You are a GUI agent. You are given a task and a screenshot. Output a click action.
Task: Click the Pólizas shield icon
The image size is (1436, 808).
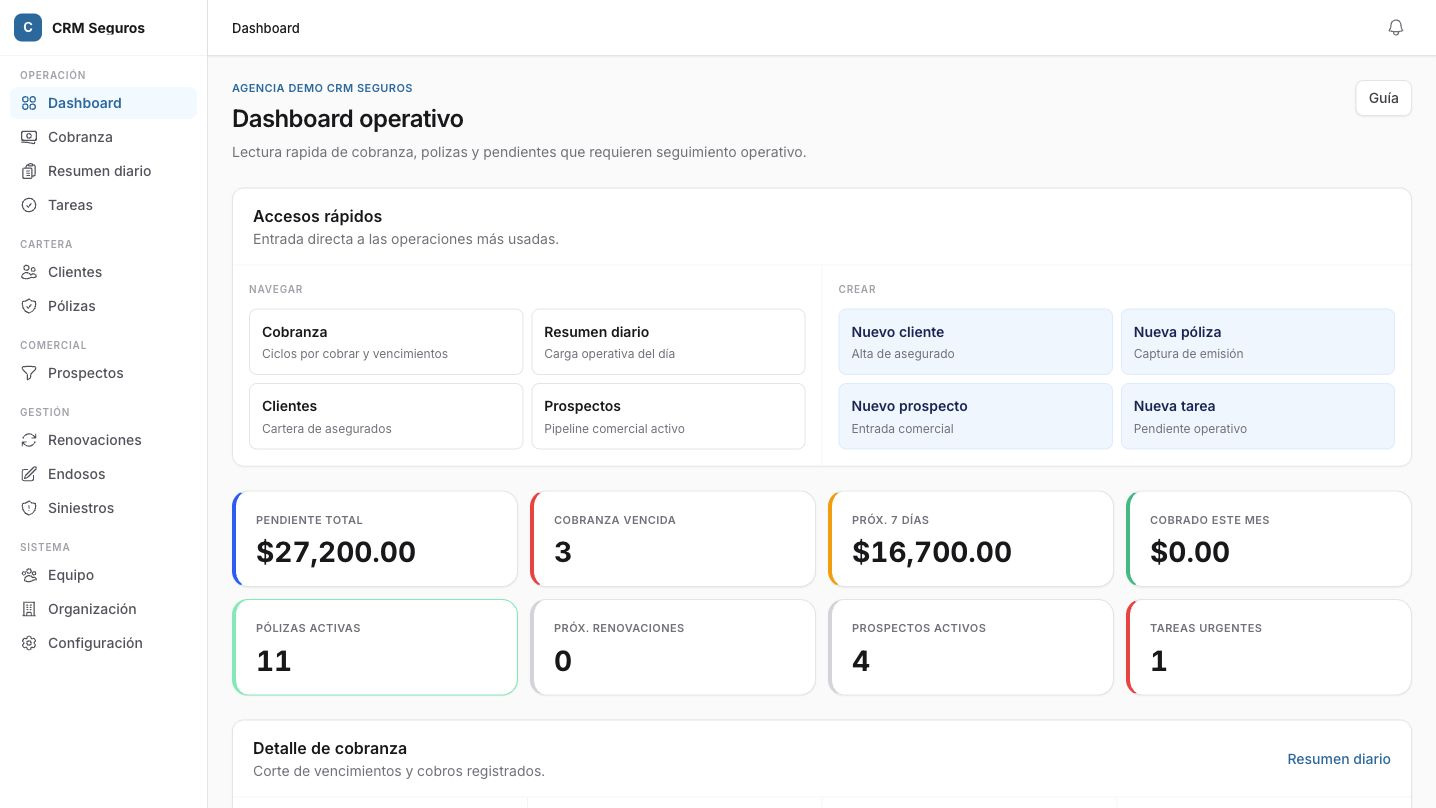(29, 306)
